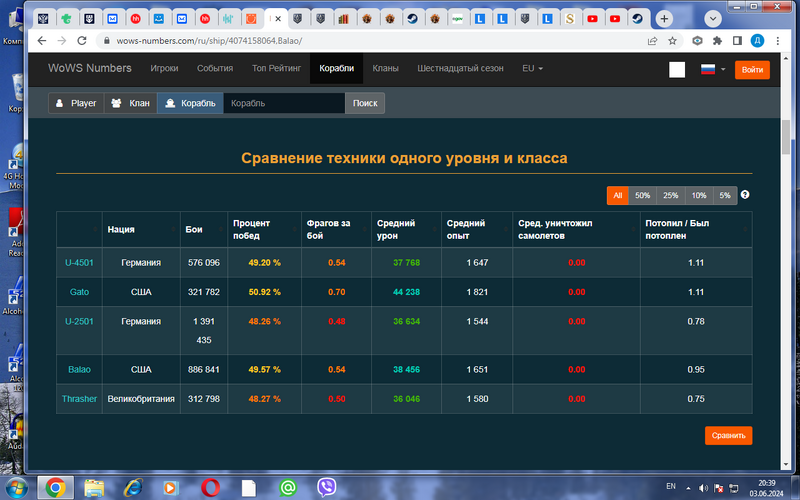This screenshot has width=800, height=500.
Task: Open the Chrome extensions puzzle menu
Action: [717, 41]
